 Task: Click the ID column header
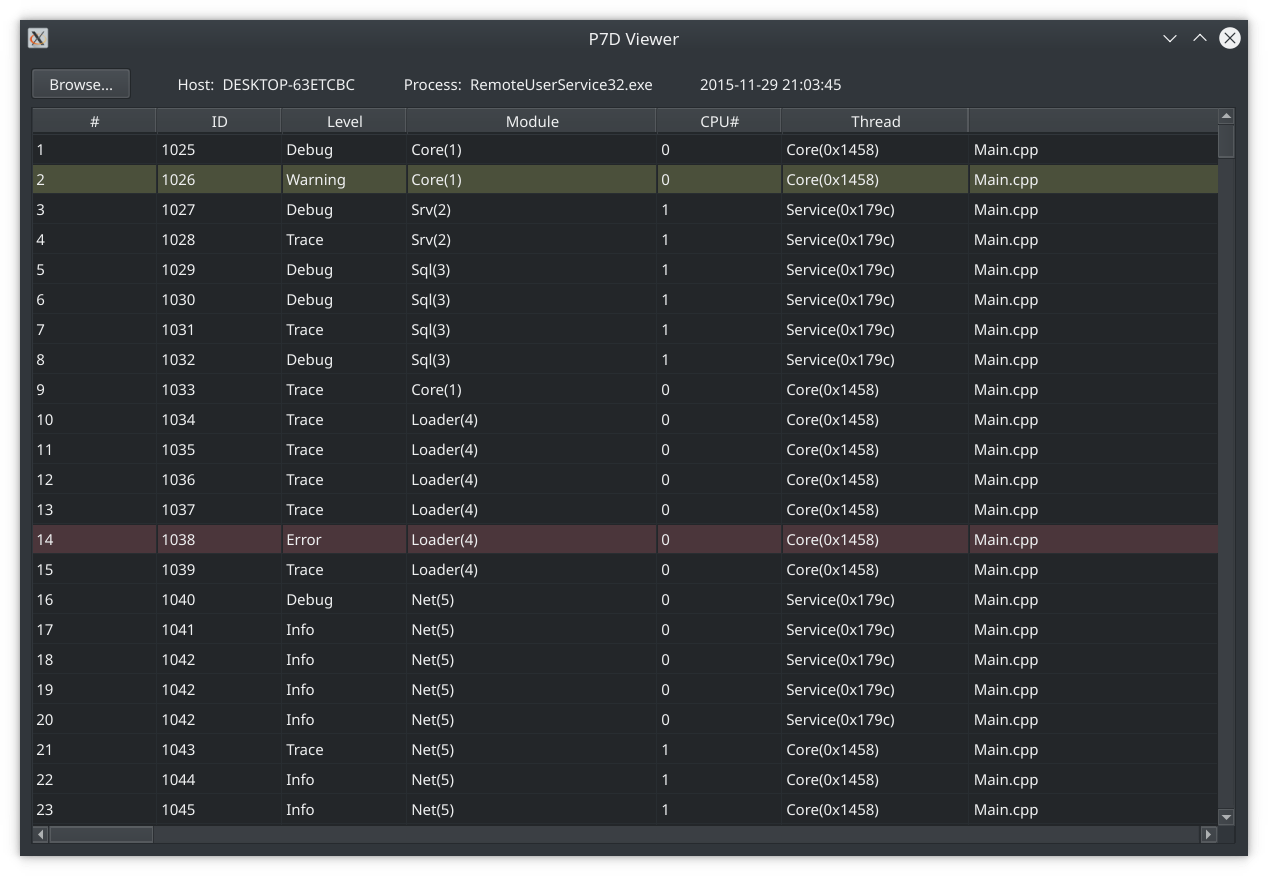pos(219,121)
